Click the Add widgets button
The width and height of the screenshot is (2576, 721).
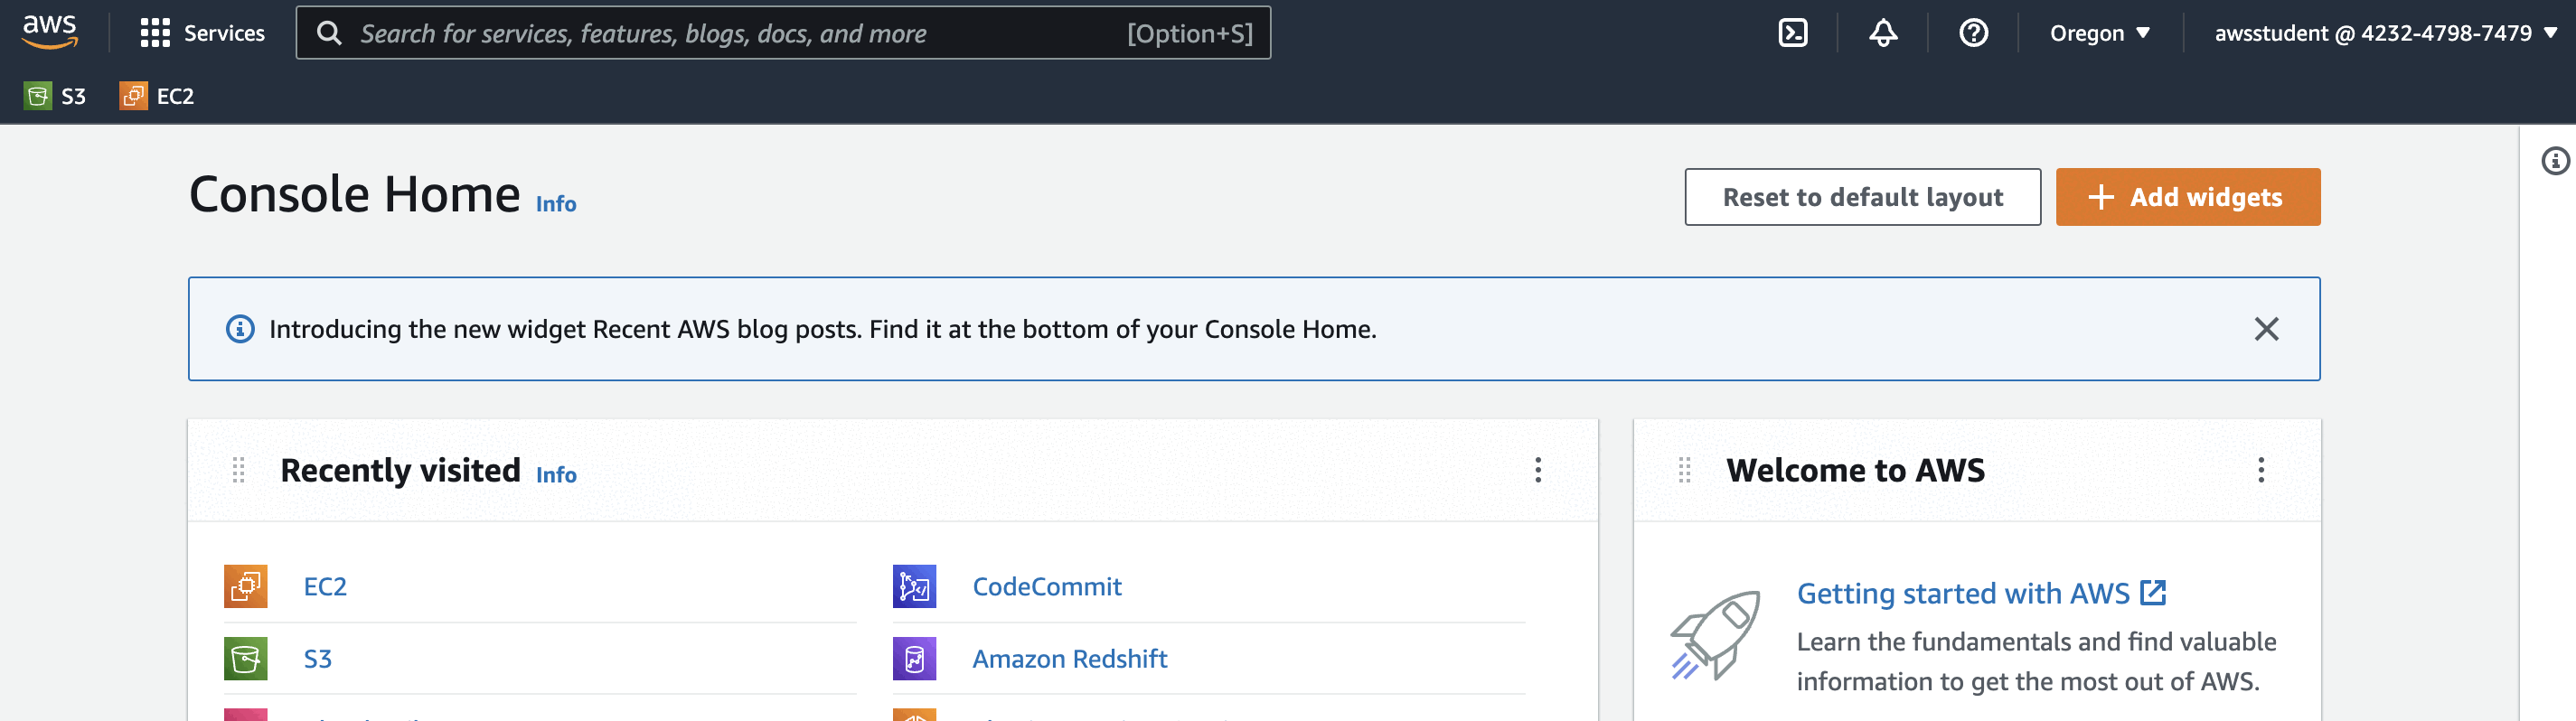2187,197
